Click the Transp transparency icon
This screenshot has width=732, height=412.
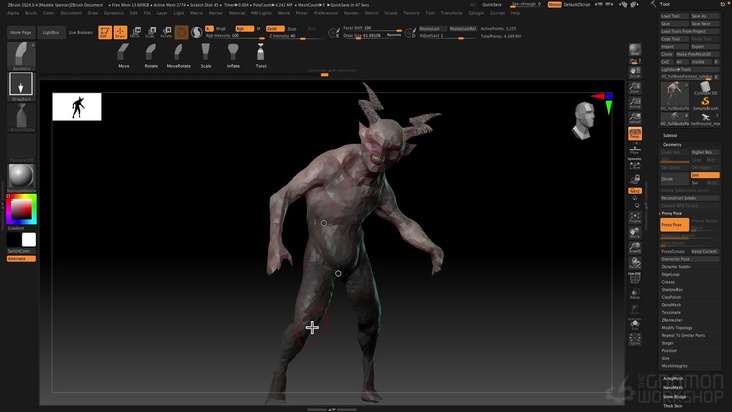pyautogui.click(x=635, y=293)
